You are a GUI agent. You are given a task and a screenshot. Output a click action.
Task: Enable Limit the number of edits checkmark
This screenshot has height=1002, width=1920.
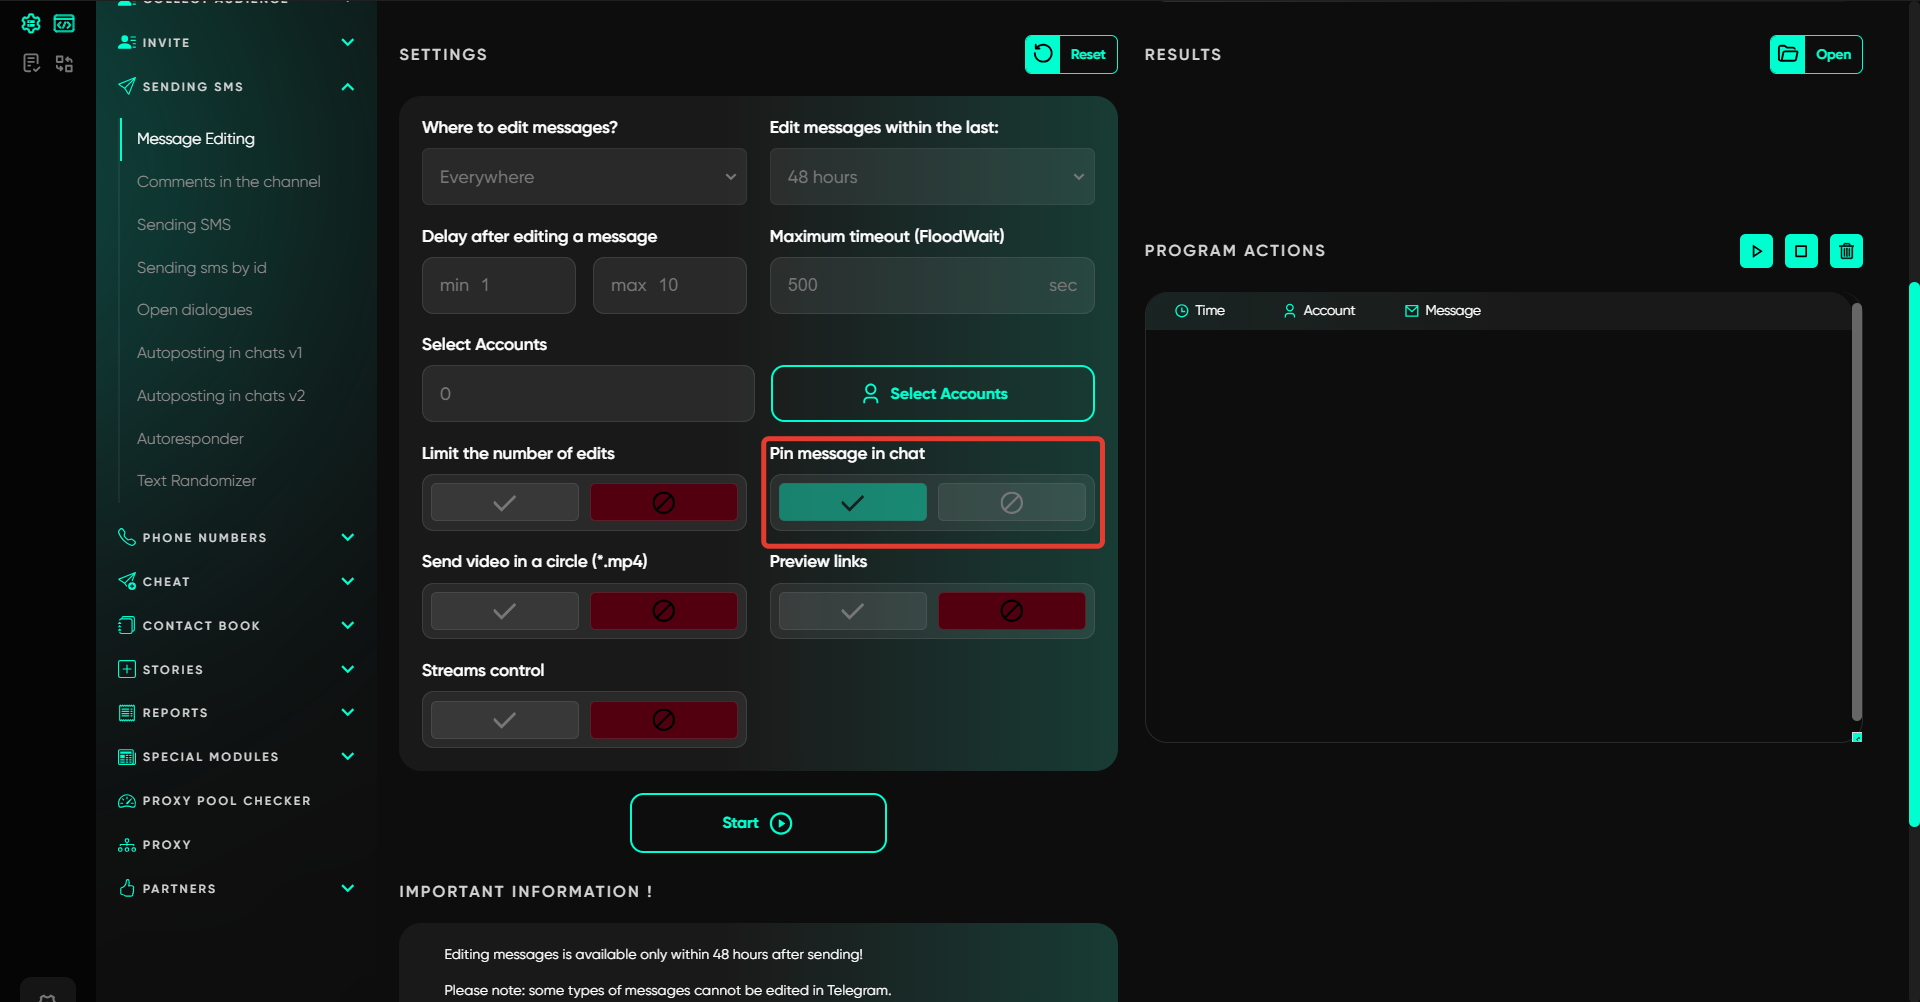click(505, 502)
